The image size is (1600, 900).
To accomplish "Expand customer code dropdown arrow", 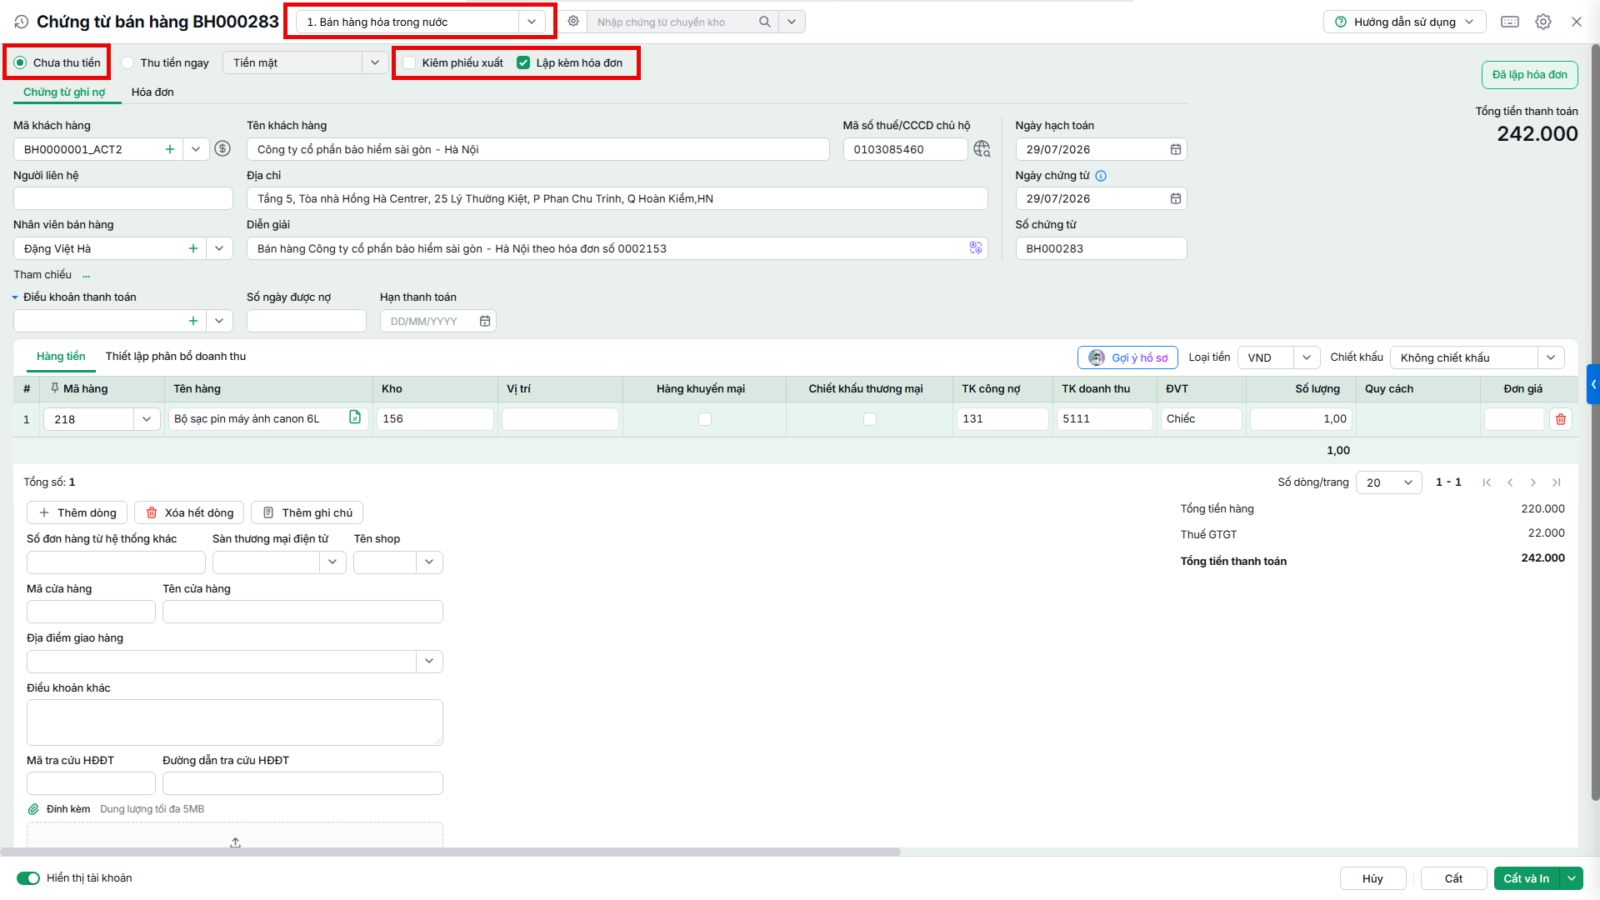I will (x=196, y=149).
